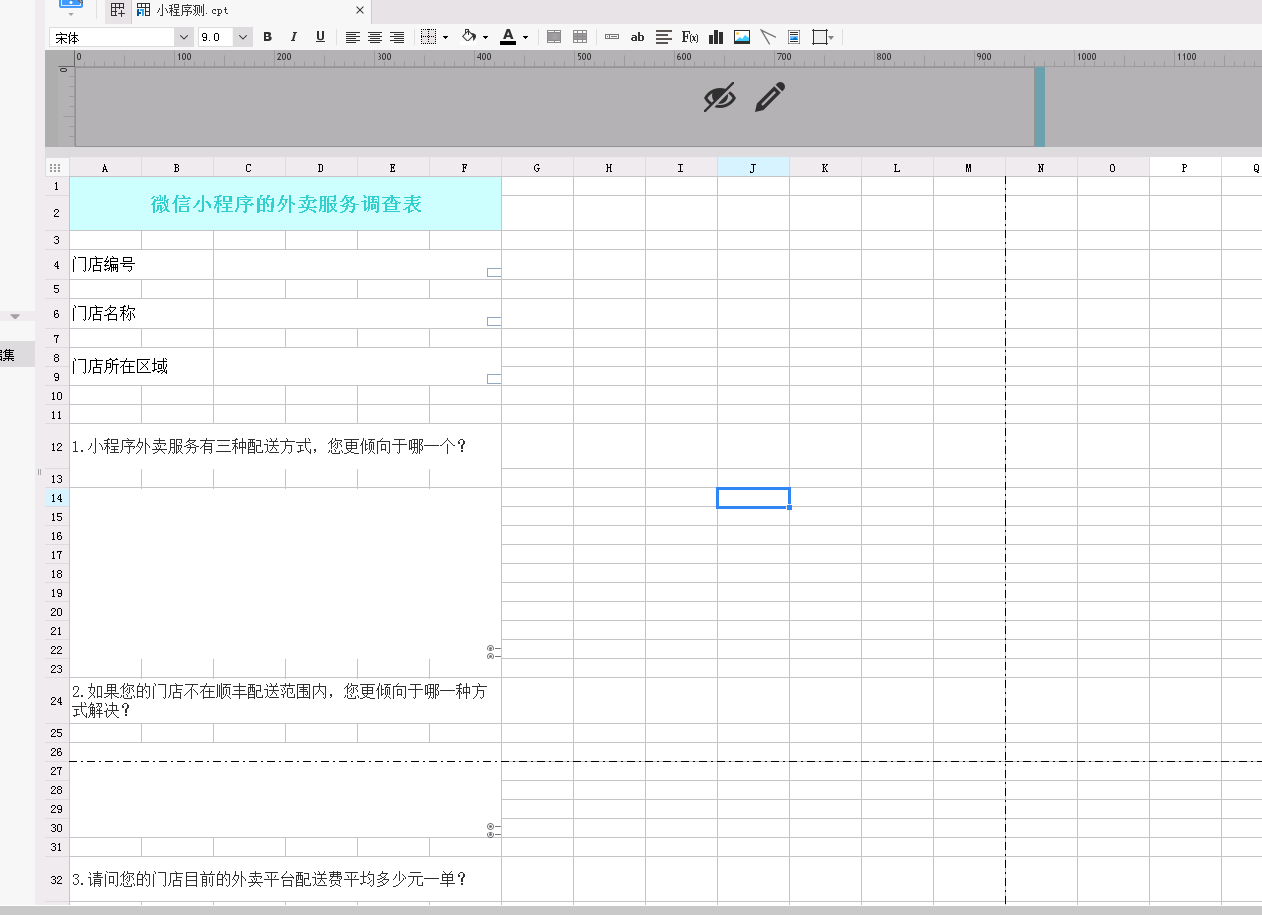1262x915 pixels.
Task: Toggle bold formatting
Action: point(267,37)
